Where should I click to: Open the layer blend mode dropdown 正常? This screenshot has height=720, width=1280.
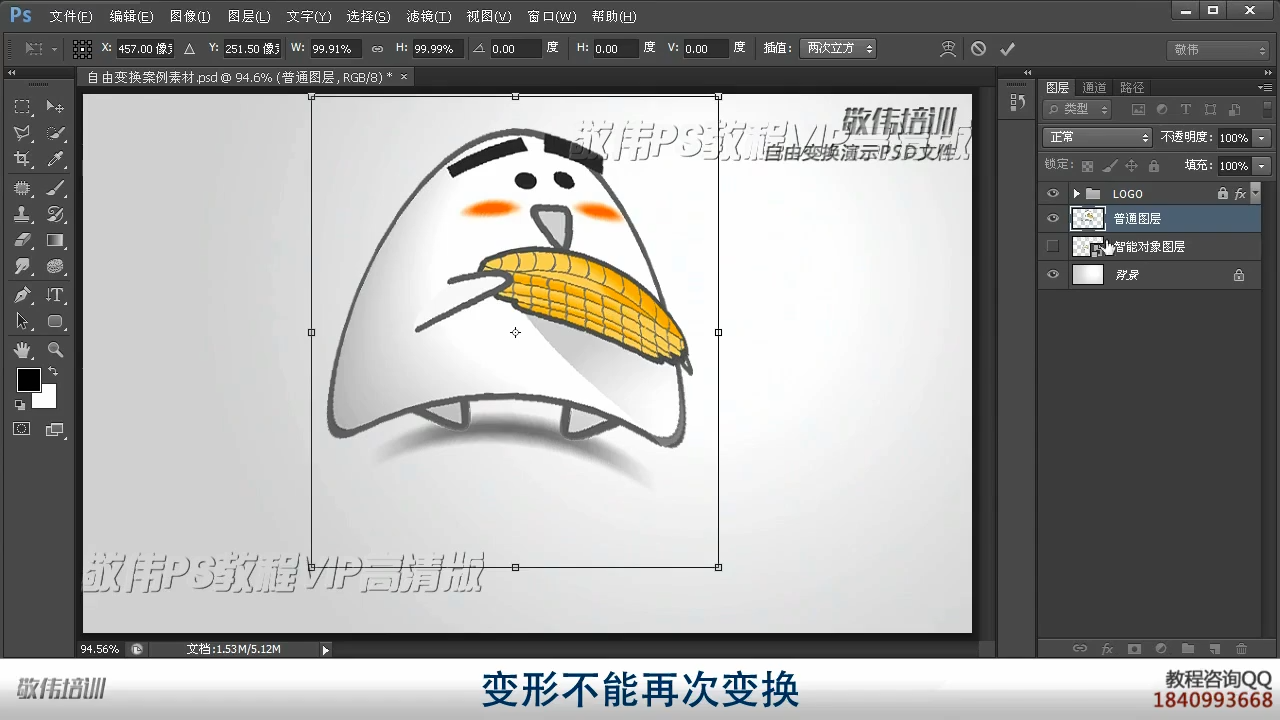1097,137
